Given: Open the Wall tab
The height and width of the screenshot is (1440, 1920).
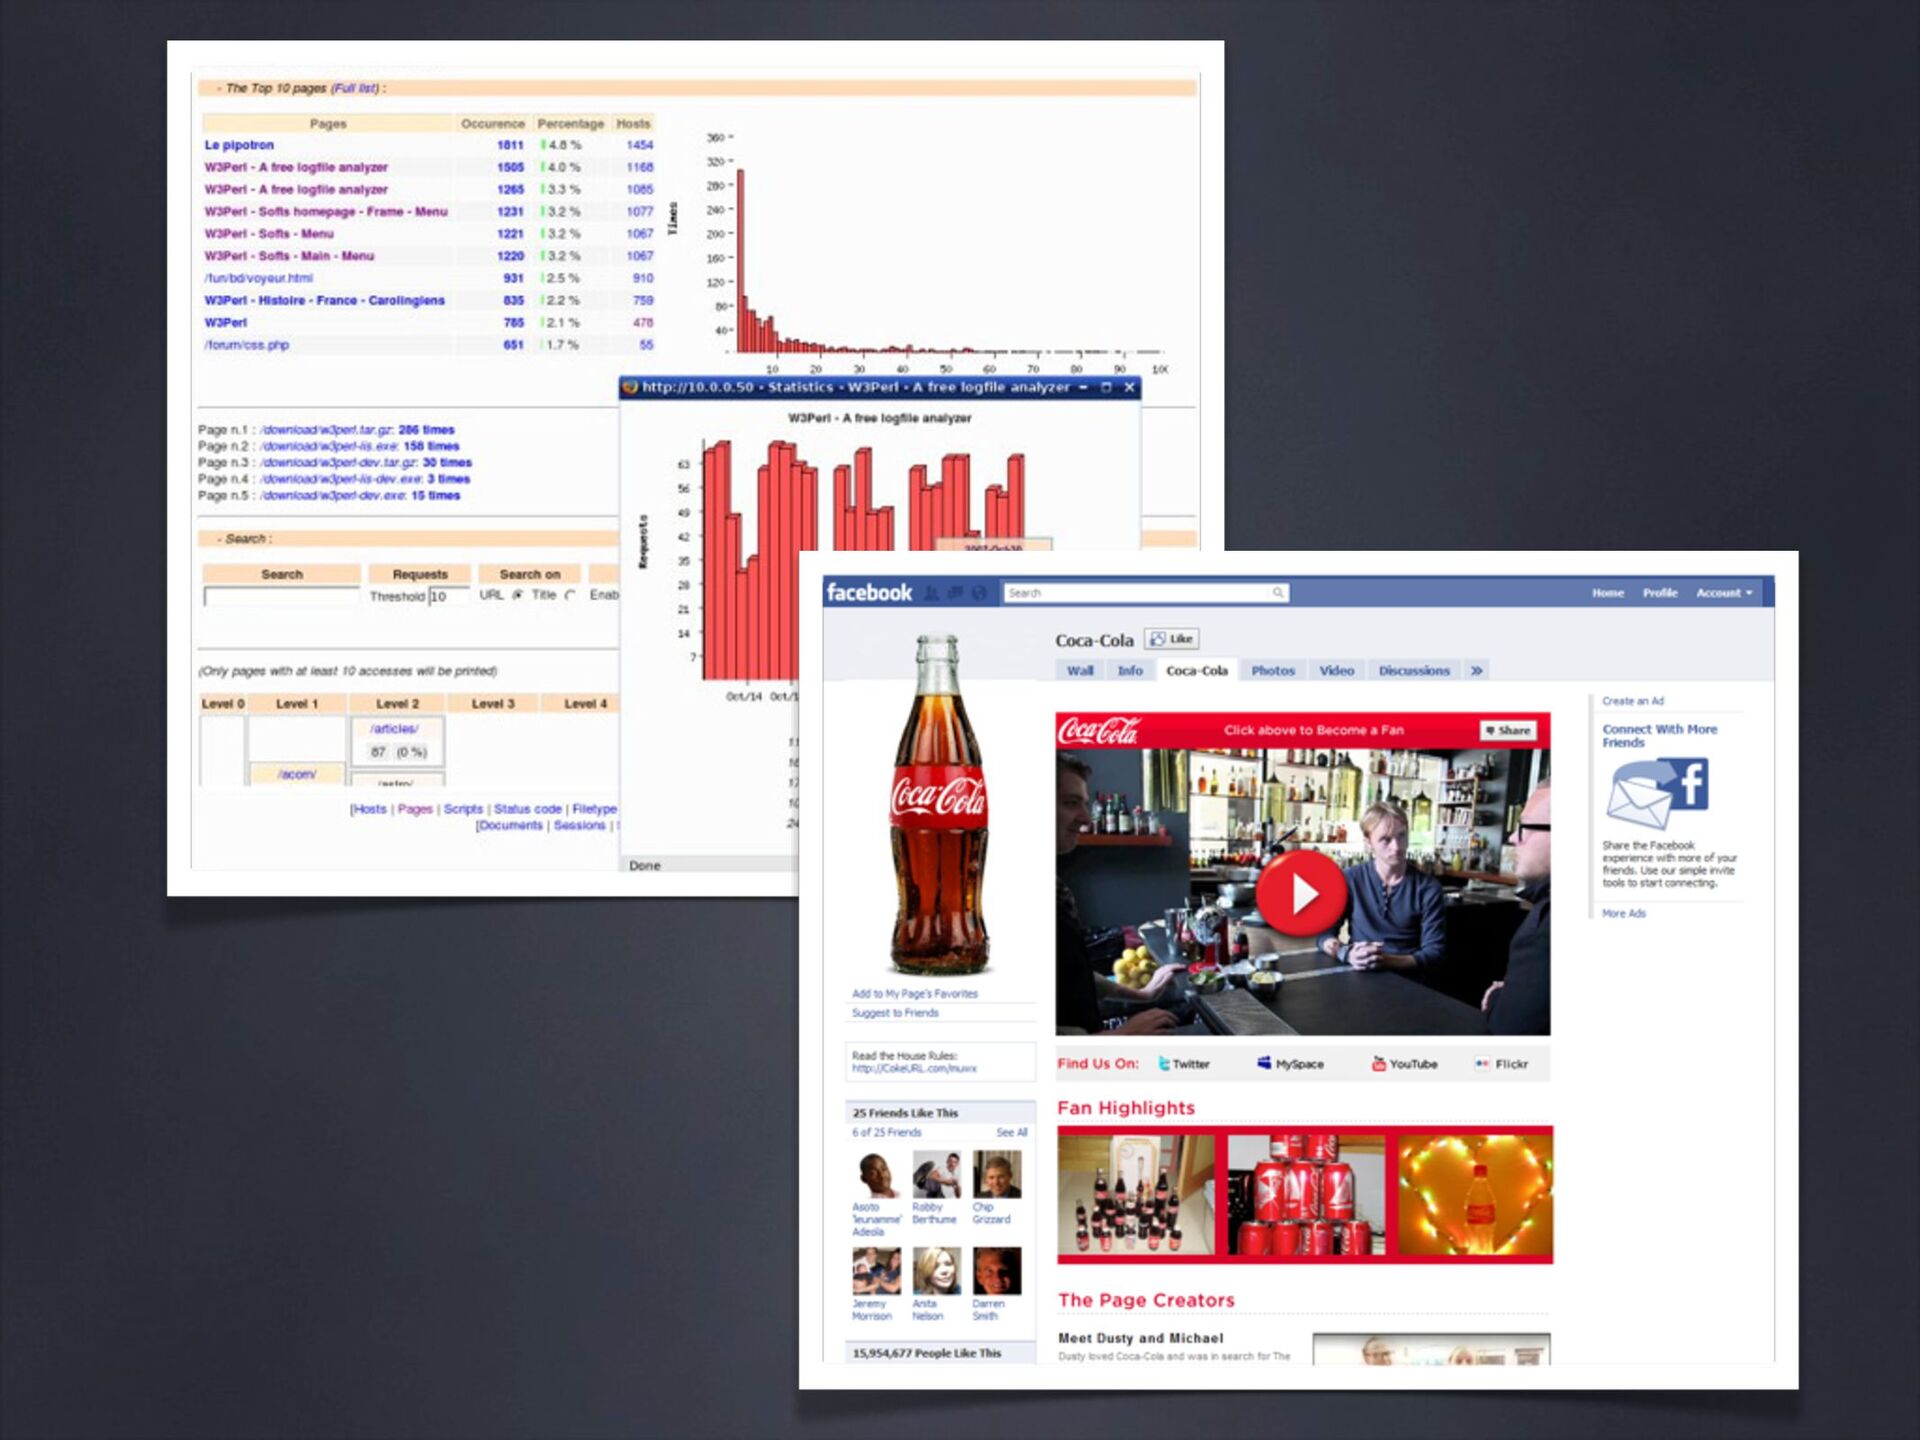Looking at the screenshot, I should coord(1080,671).
